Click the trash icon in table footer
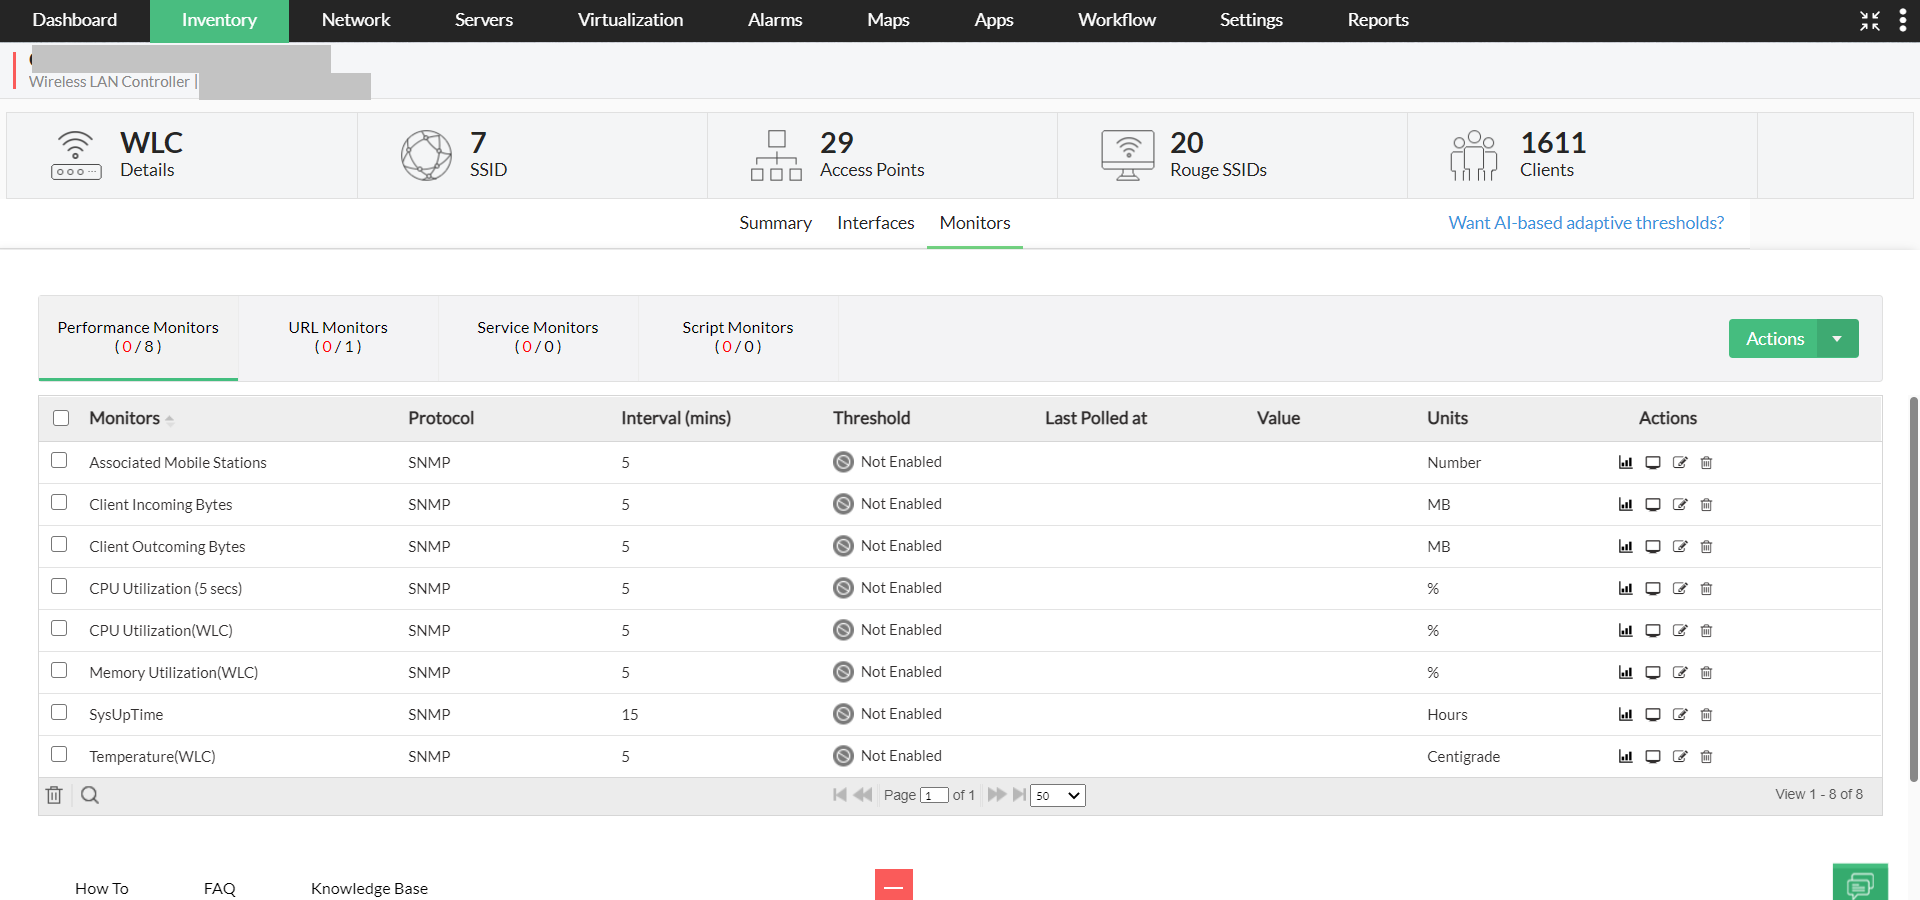Image resolution: width=1920 pixels, height=900 pixels. click(x=54, y=796)
